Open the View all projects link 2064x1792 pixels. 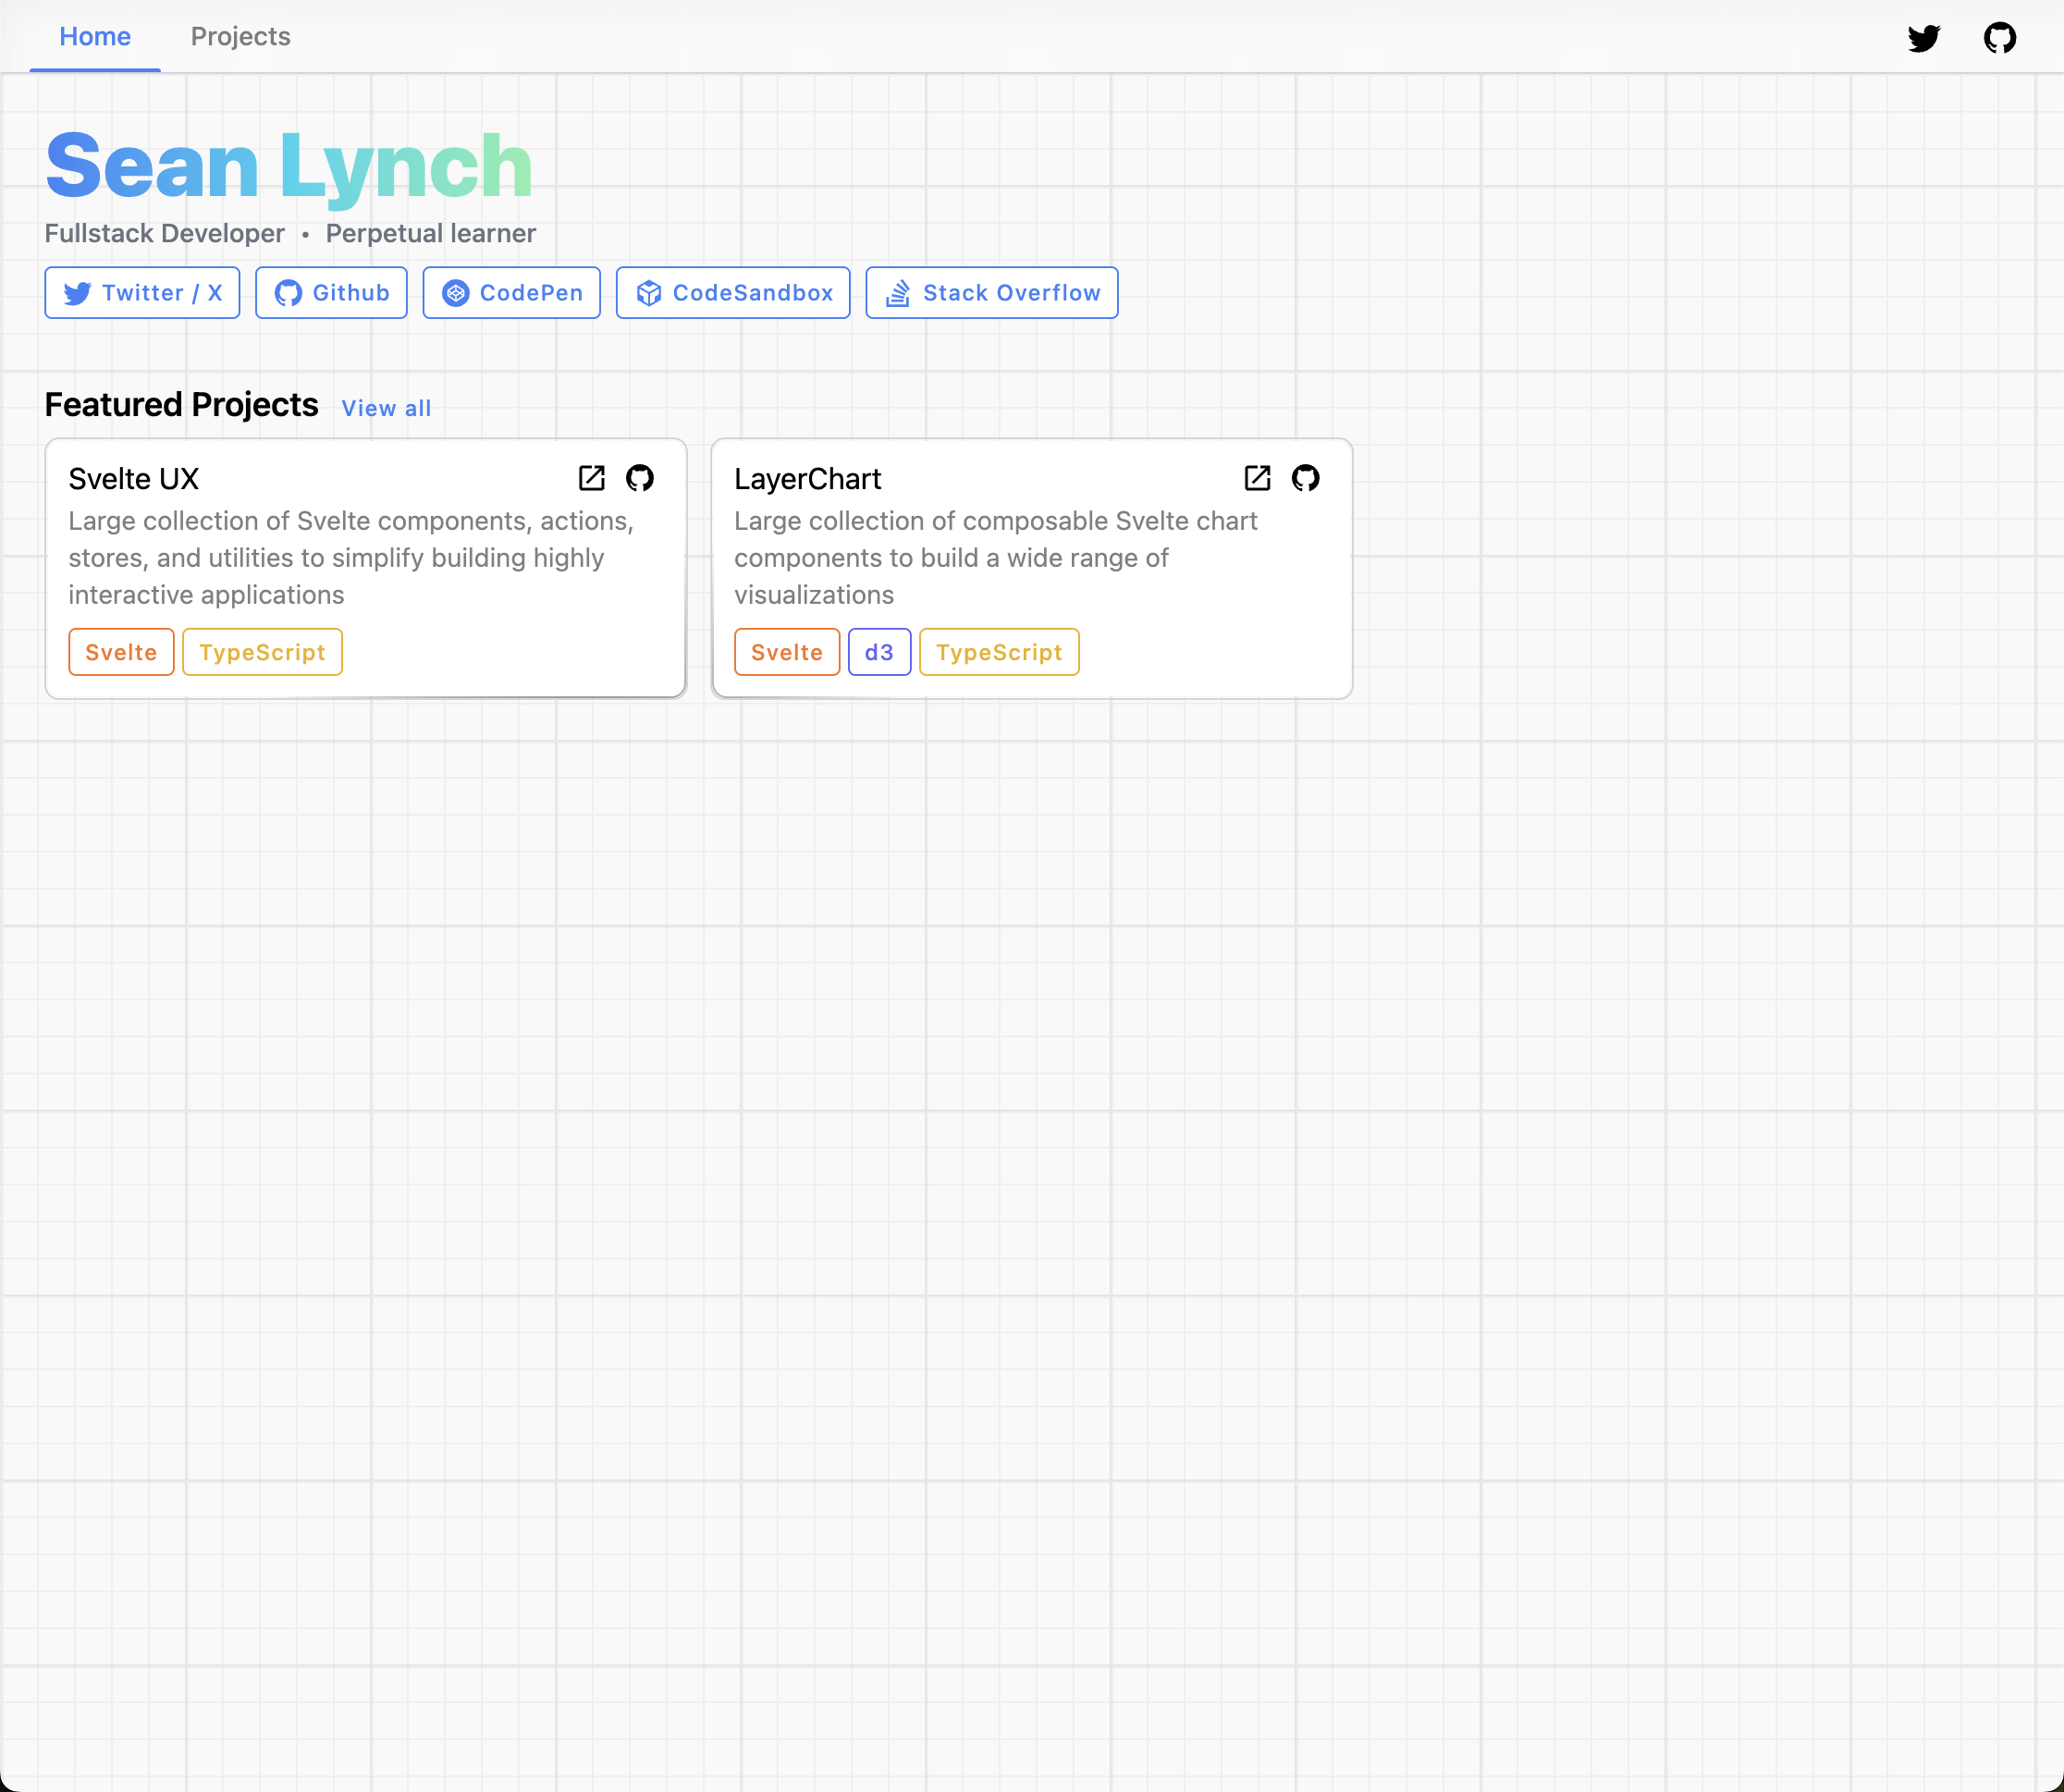point(386,408)
